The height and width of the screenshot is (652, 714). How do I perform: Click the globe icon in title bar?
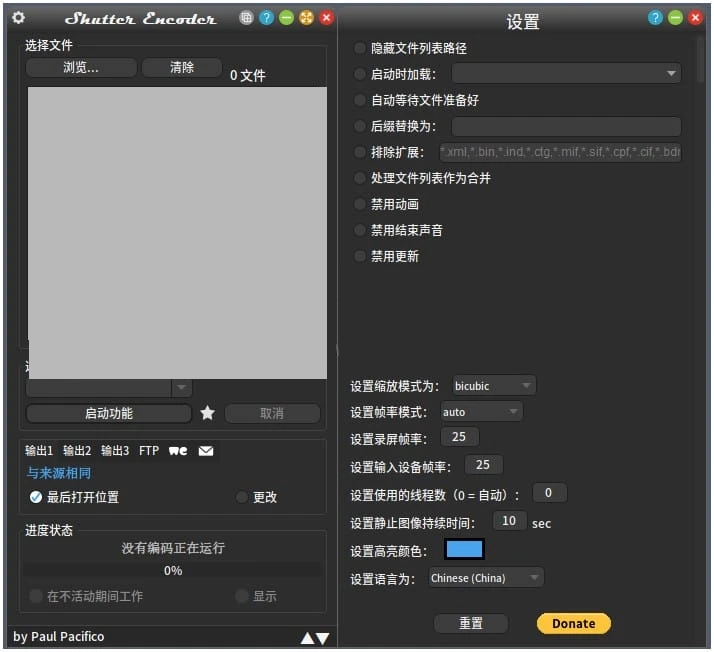(x=247, y=18)
